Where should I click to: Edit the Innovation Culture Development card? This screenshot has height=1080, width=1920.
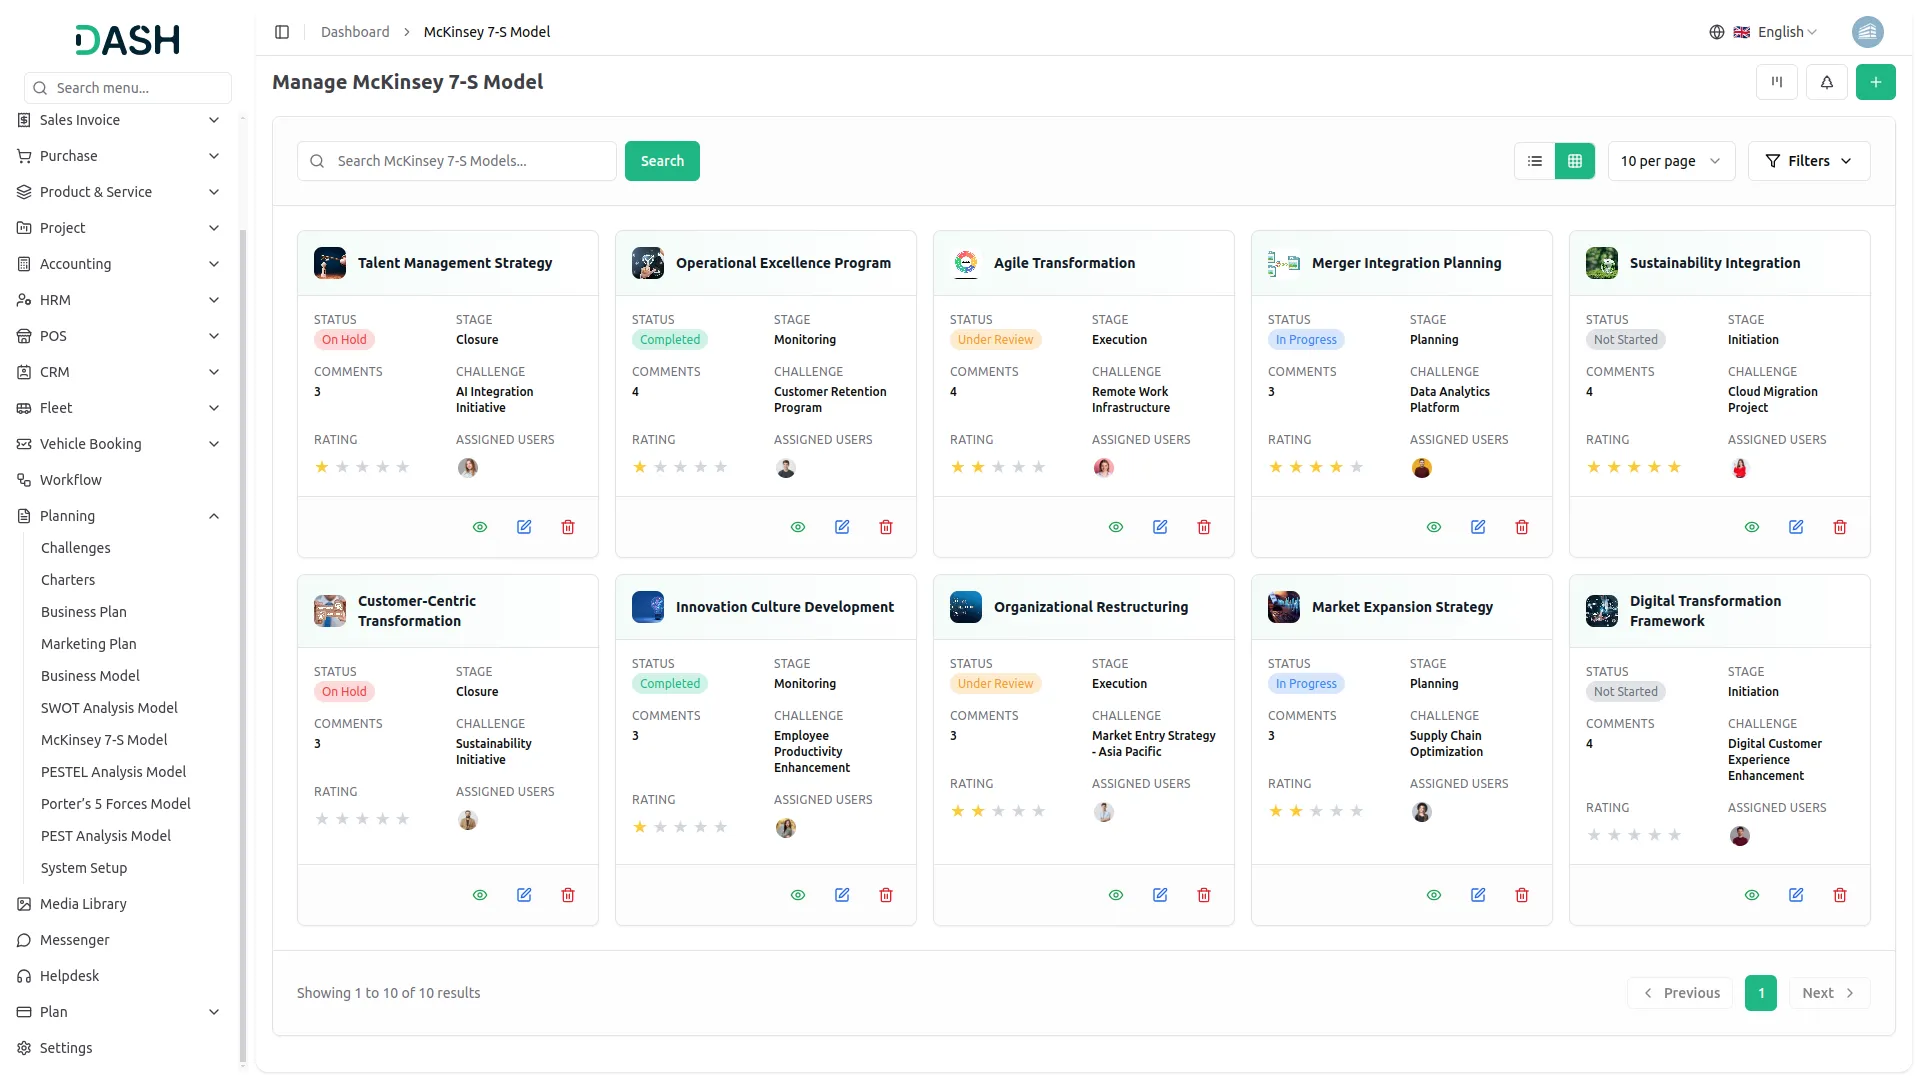[842, 895]
